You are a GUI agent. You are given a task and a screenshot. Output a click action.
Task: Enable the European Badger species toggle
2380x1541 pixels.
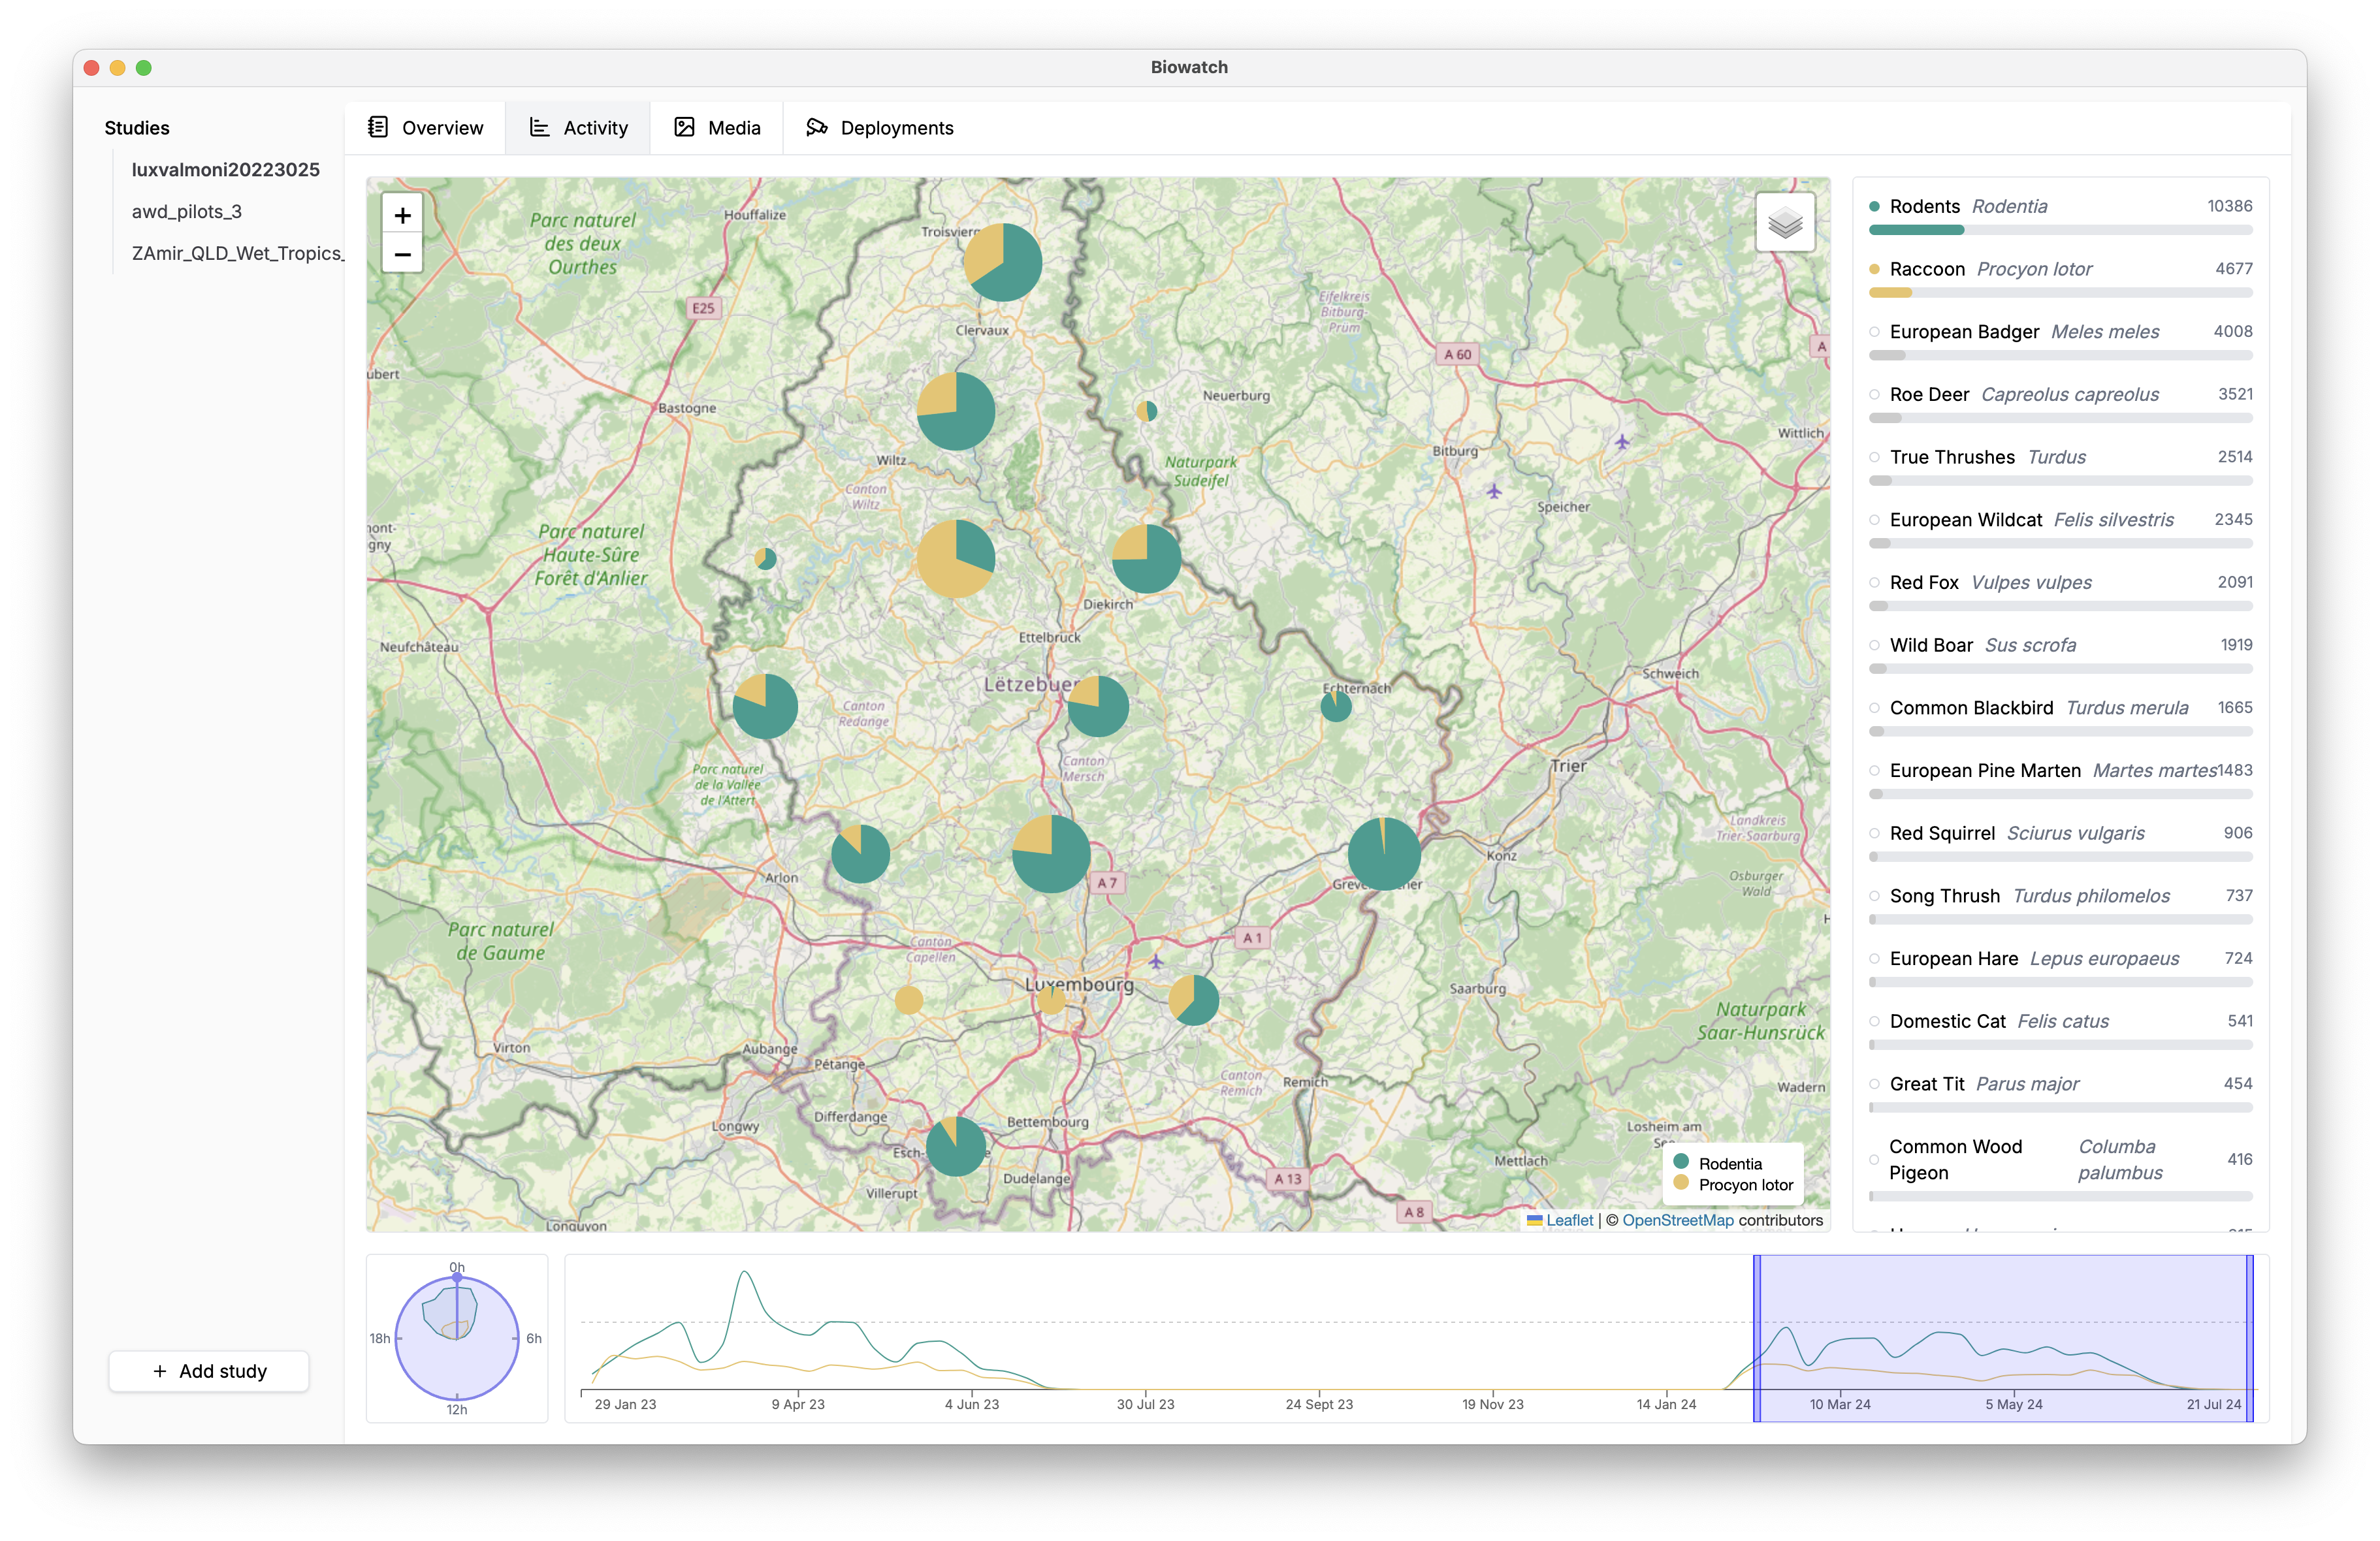[1874, 332]
